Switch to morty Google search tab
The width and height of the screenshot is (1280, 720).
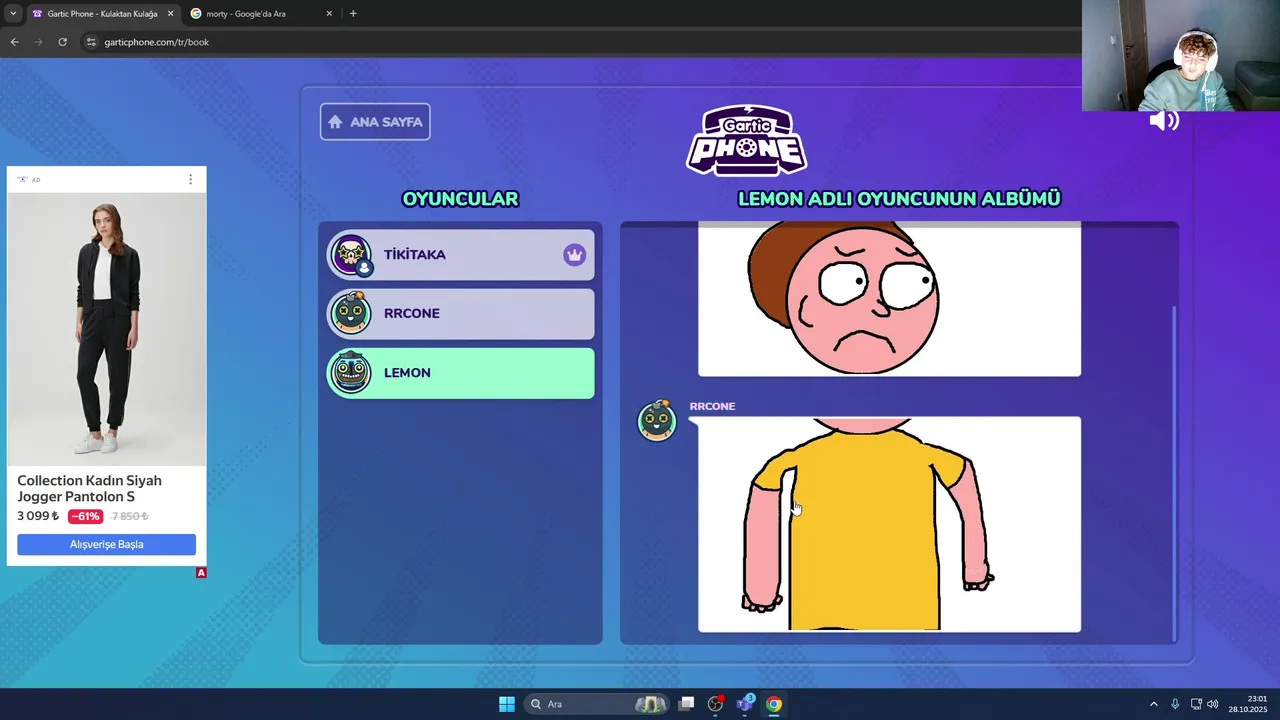pos(260,14)
